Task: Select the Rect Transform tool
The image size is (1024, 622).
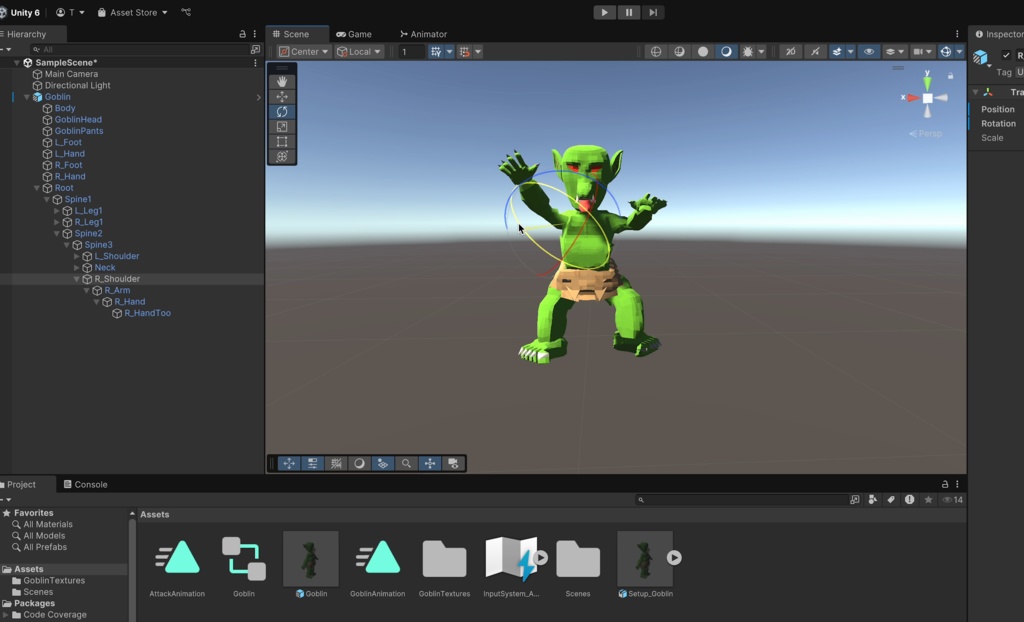Action: click(282, 143)
